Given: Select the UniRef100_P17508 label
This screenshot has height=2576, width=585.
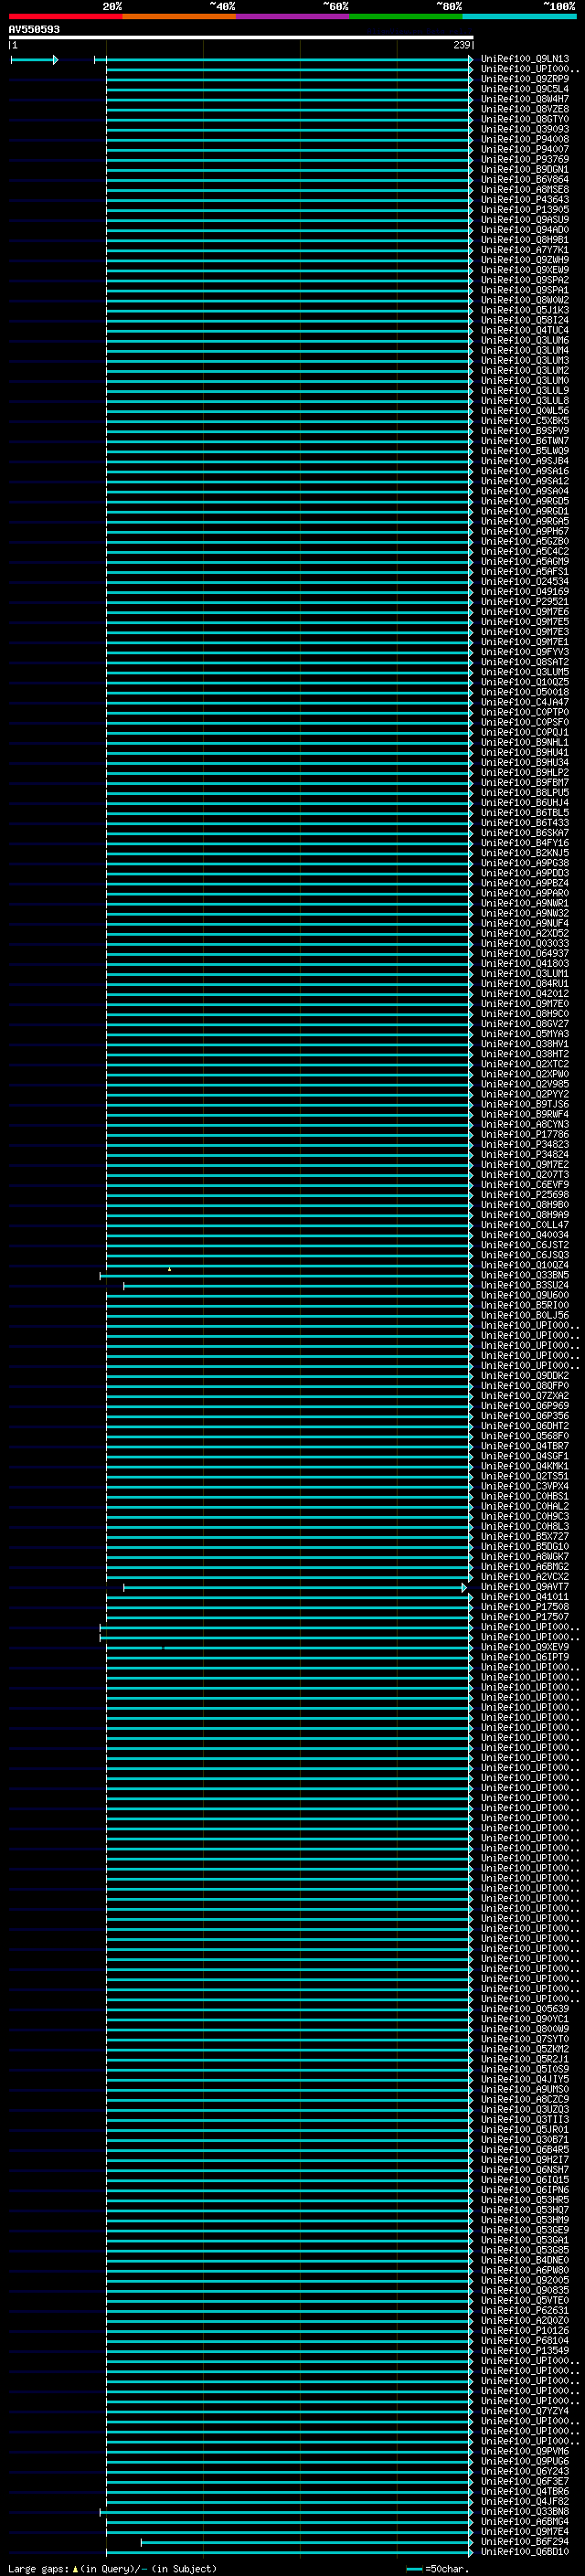Looking at the screenshot, I should 524,1607.
